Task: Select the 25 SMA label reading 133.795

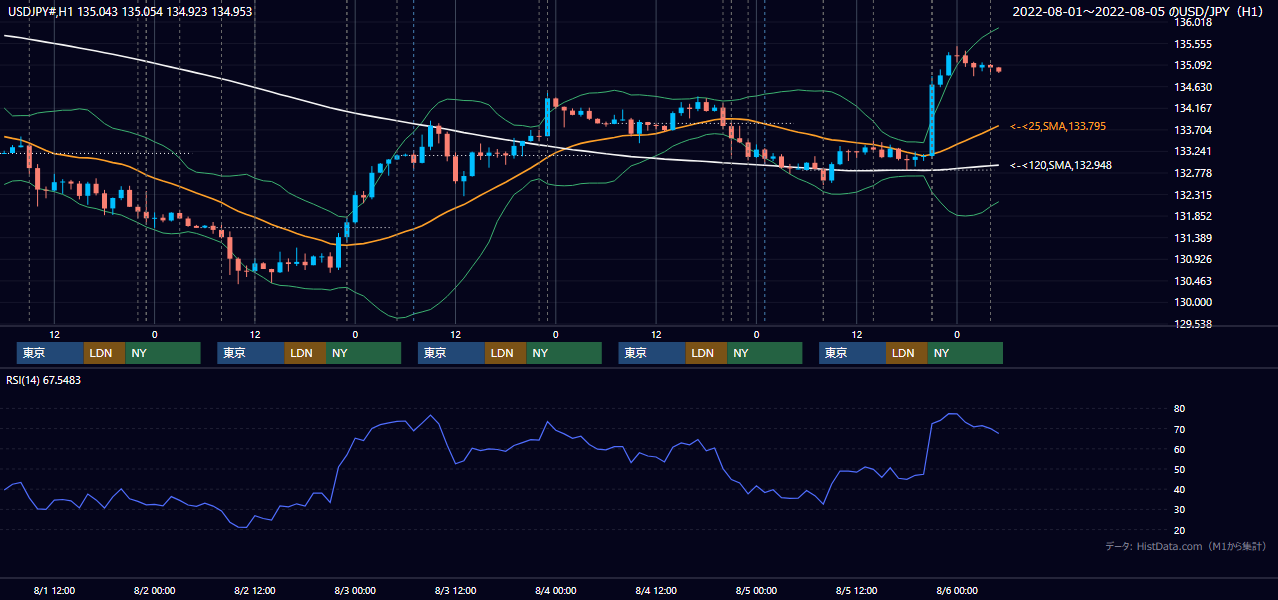Action: [1059, 126]
